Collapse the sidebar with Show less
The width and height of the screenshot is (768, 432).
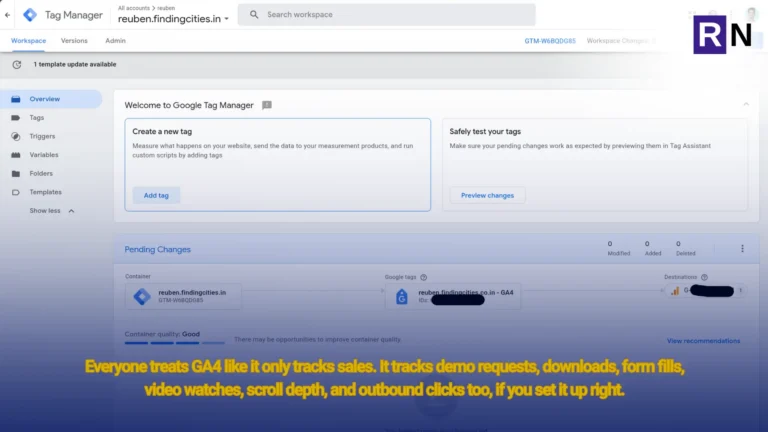51,211
